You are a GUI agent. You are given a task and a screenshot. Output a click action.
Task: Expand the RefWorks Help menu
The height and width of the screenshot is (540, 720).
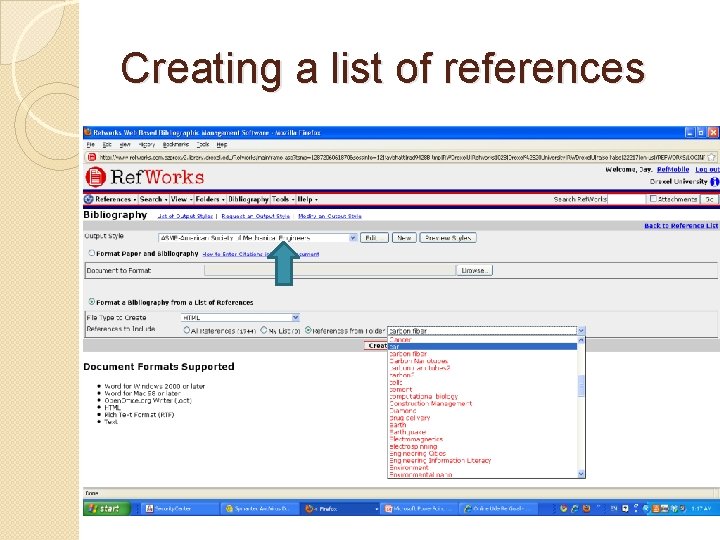pyautogui.click(x=307, y=199)
